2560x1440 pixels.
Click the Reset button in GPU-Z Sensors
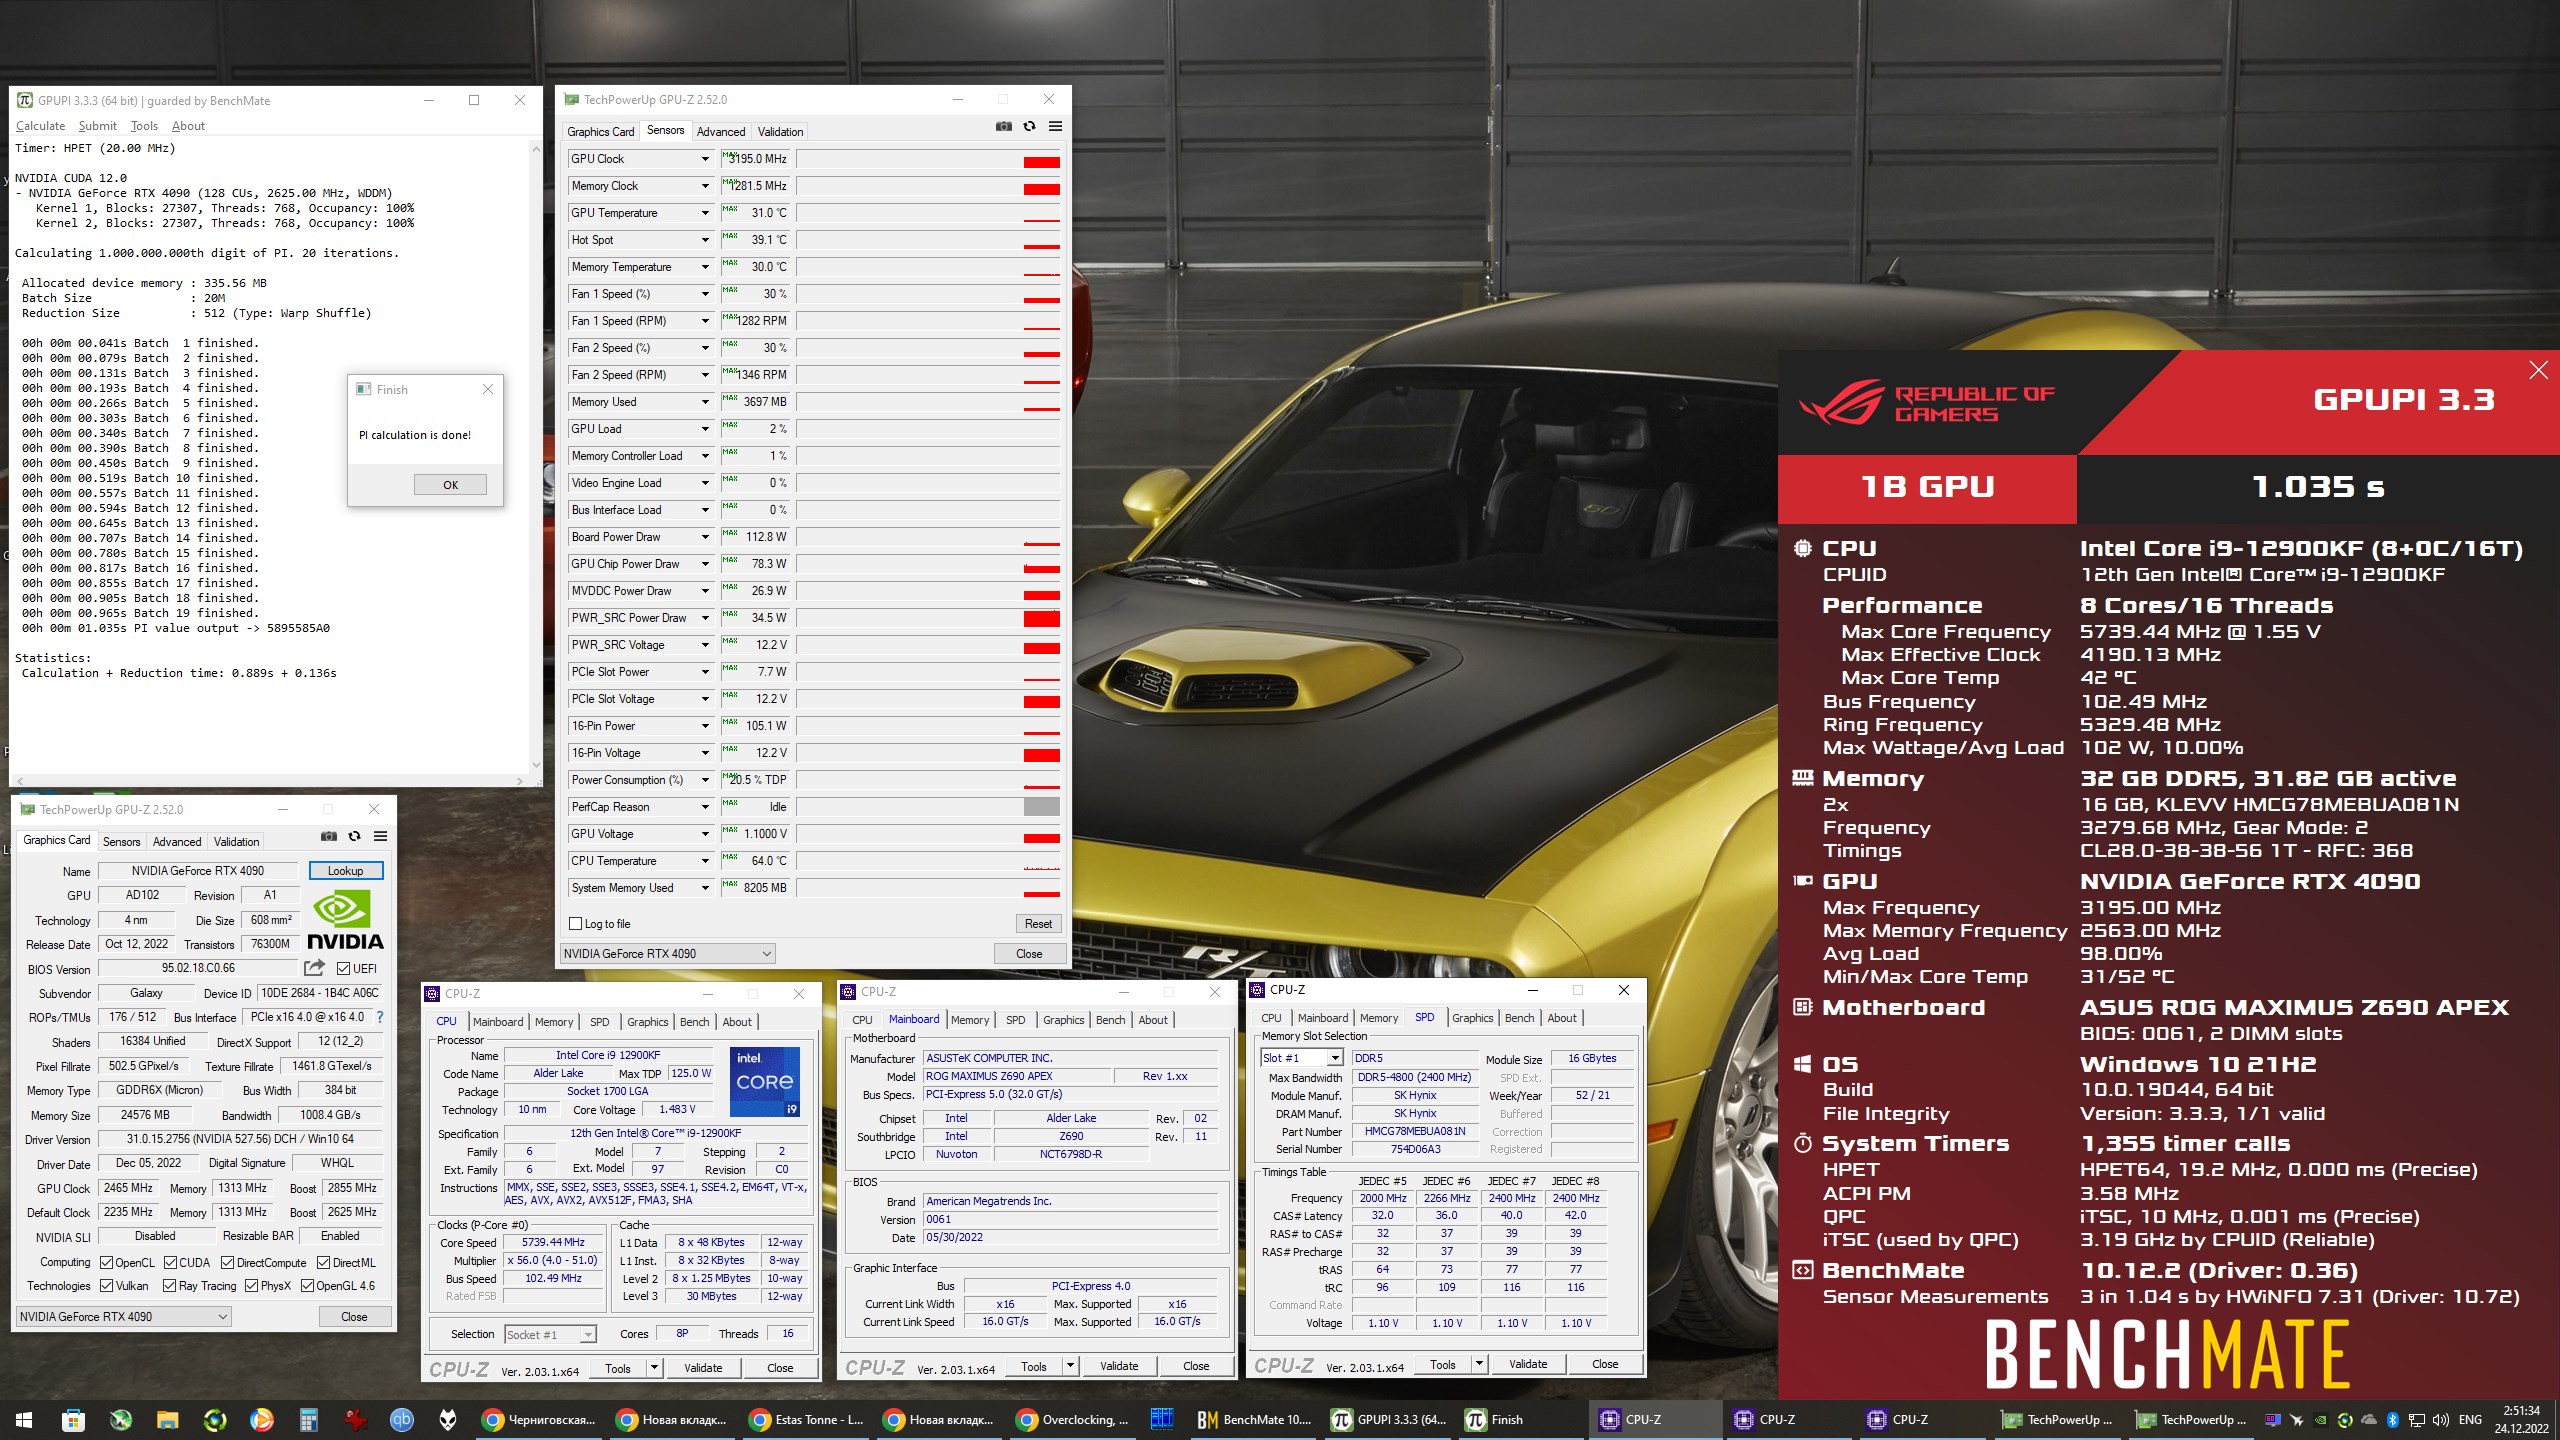[1038, 924]
